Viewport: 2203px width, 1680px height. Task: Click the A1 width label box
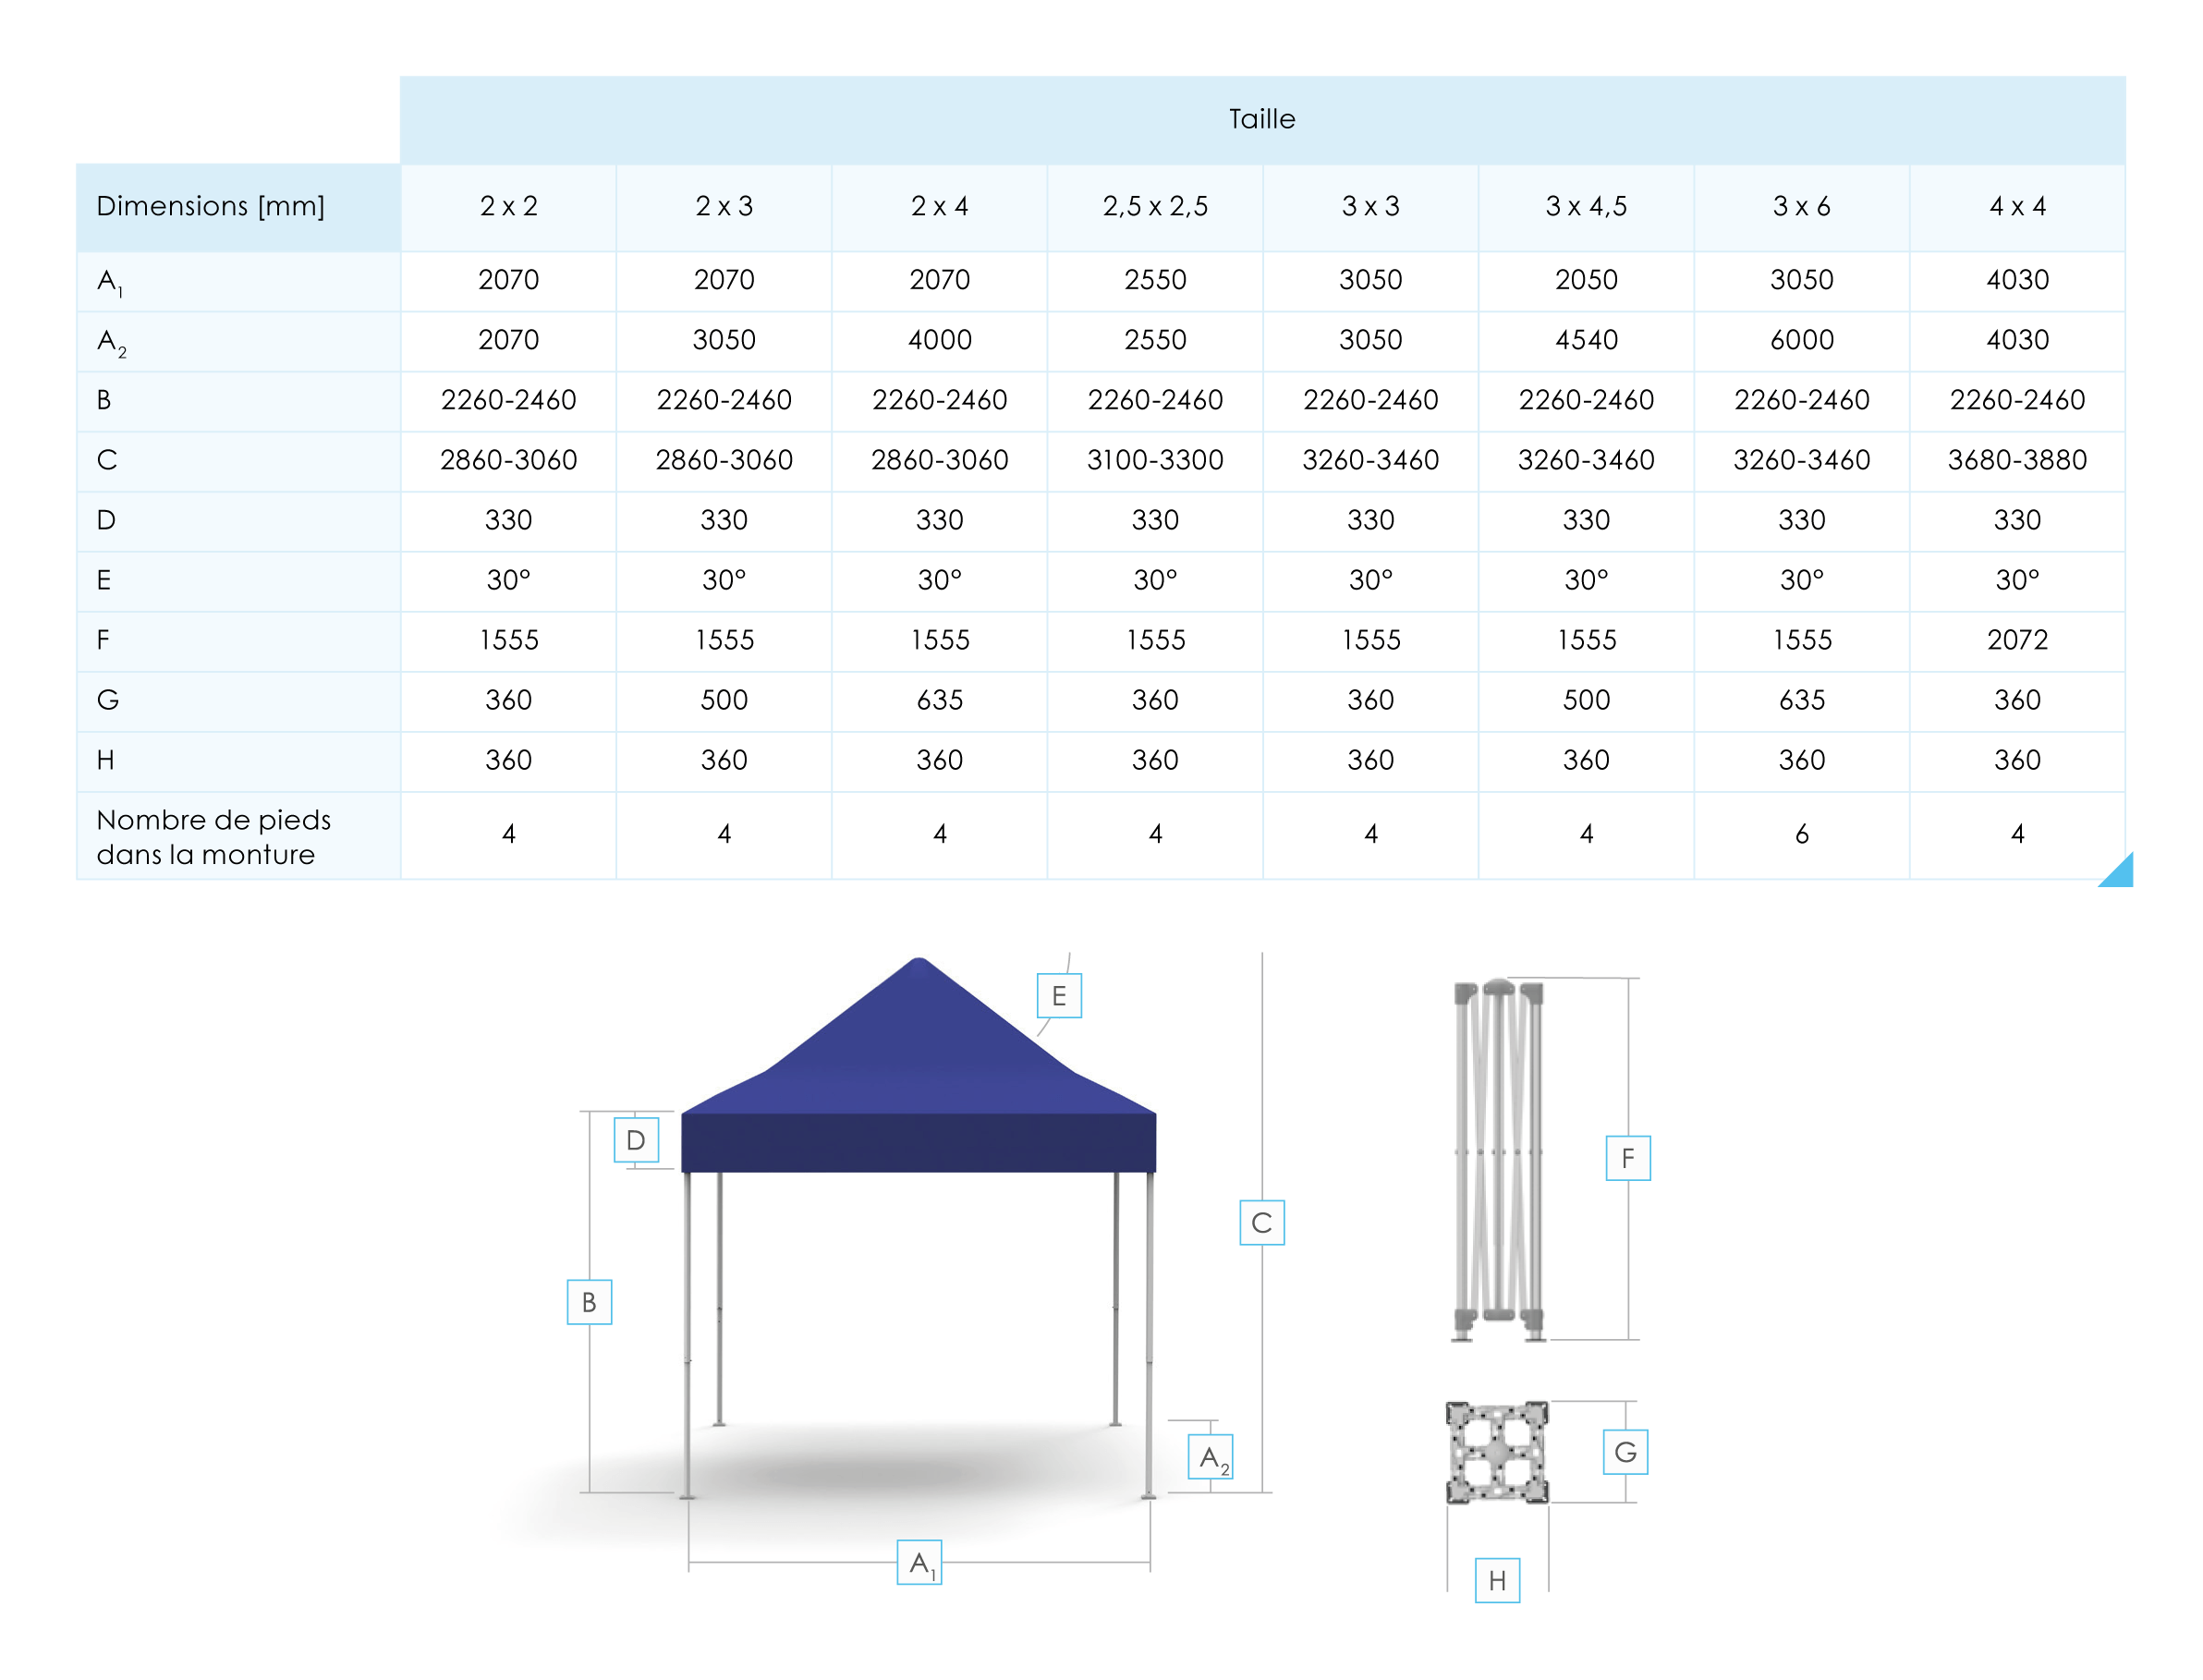click(918, 1562)
